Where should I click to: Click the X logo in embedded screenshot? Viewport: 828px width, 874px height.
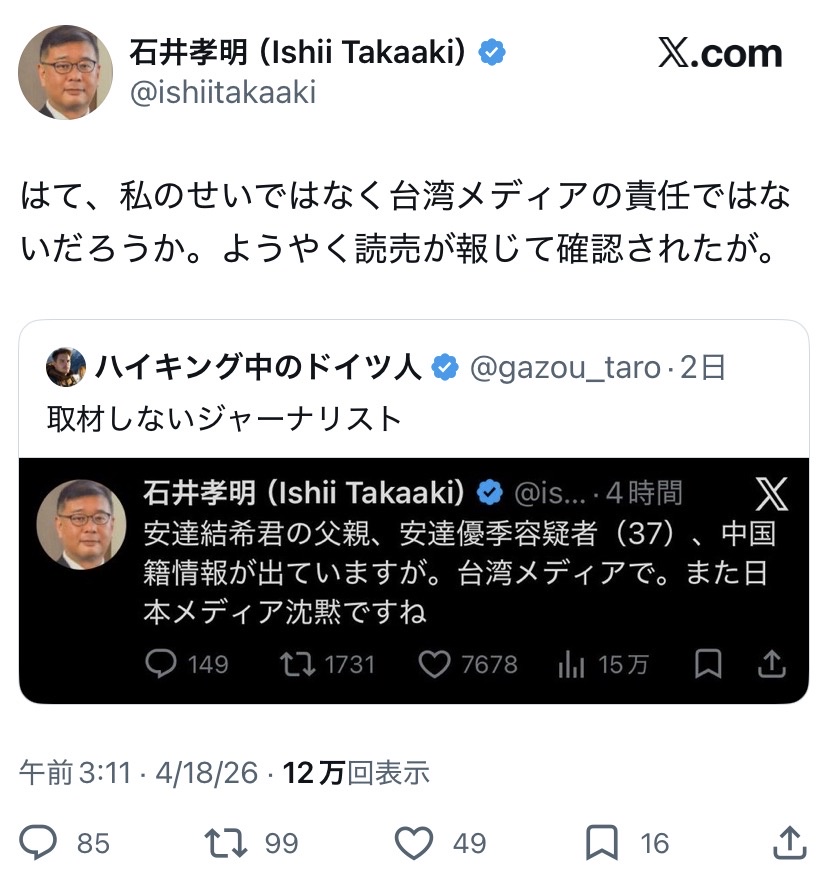click(771, 493)
